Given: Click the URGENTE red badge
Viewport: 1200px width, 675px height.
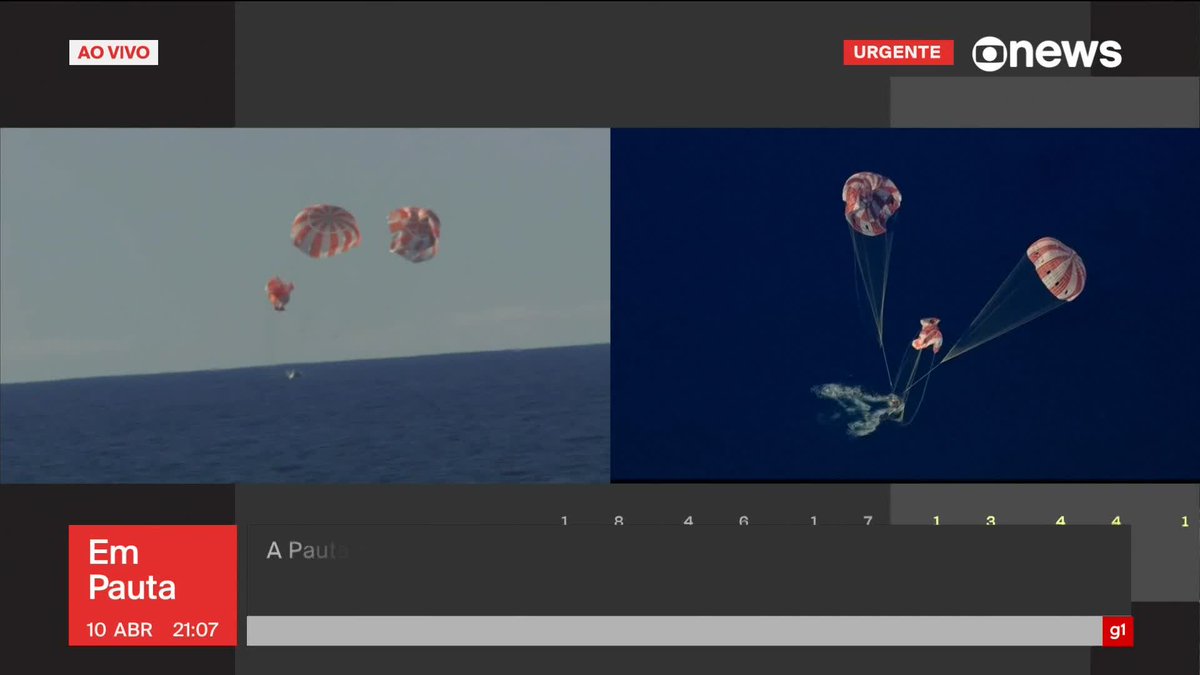Looking at the screenshot, I should 898,52.
